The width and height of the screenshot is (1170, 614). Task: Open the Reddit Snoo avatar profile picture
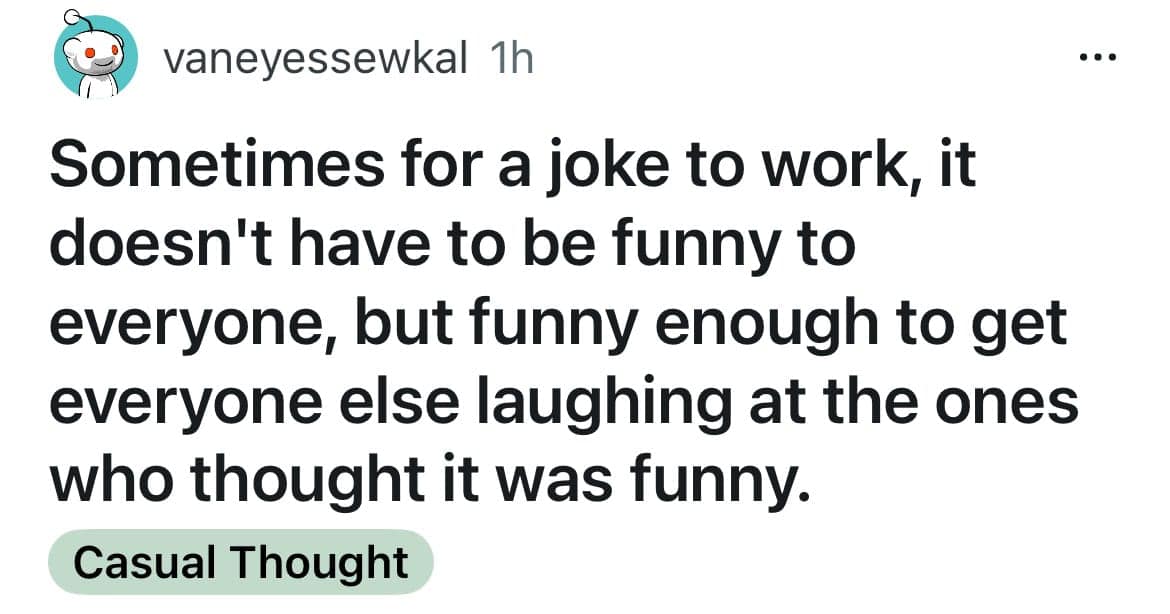tap(95, 59)
